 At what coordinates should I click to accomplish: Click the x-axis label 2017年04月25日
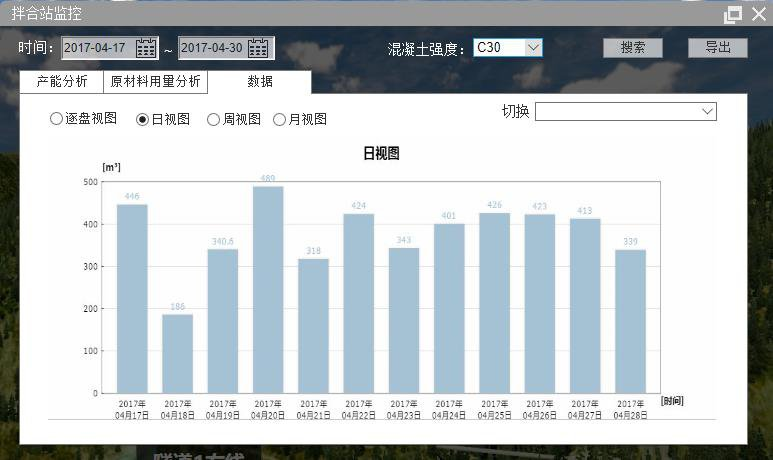tap(494, 410)
